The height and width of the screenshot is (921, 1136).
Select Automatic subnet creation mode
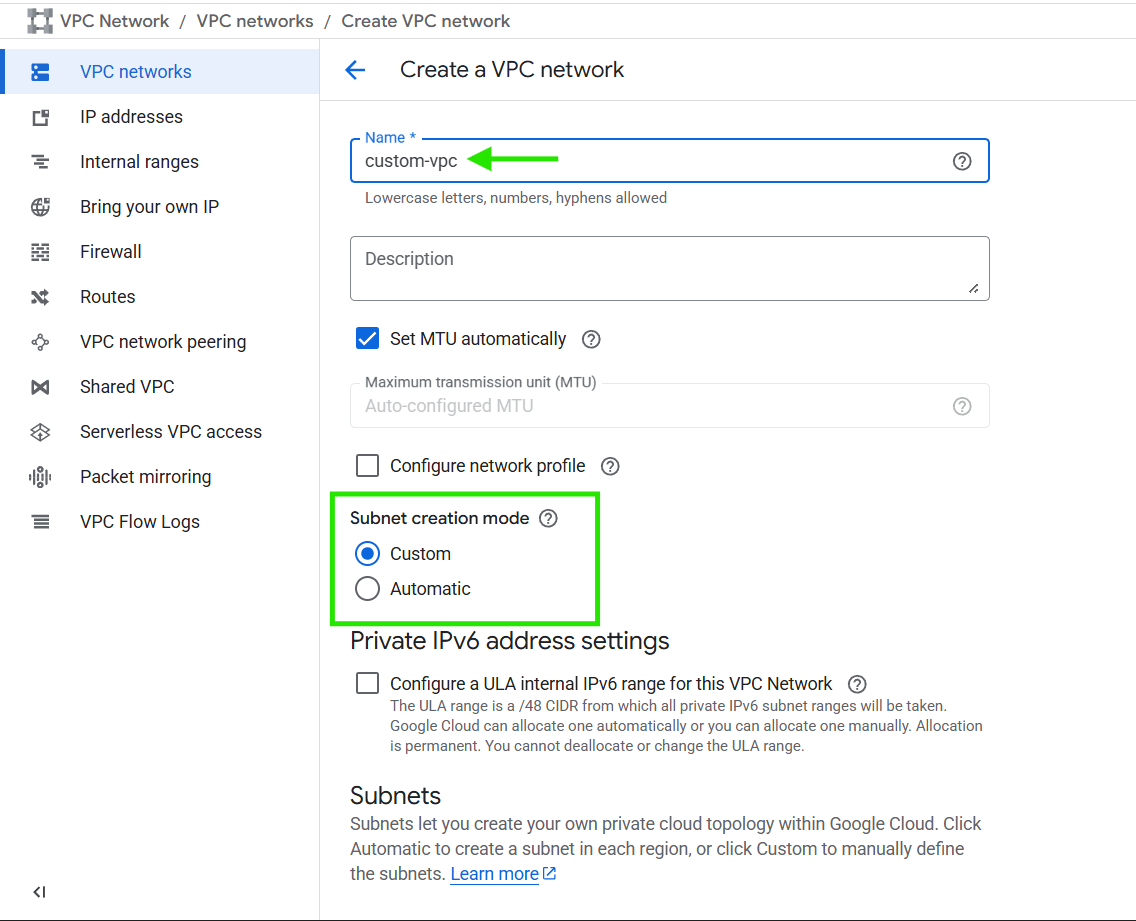click(x=368, y=589)
